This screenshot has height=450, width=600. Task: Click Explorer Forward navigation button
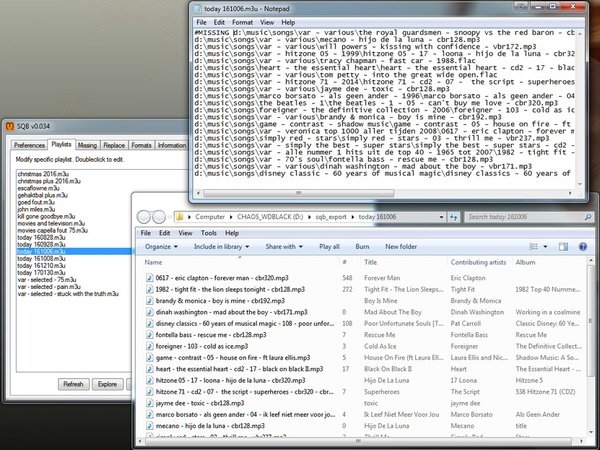(x=159, y=217)
